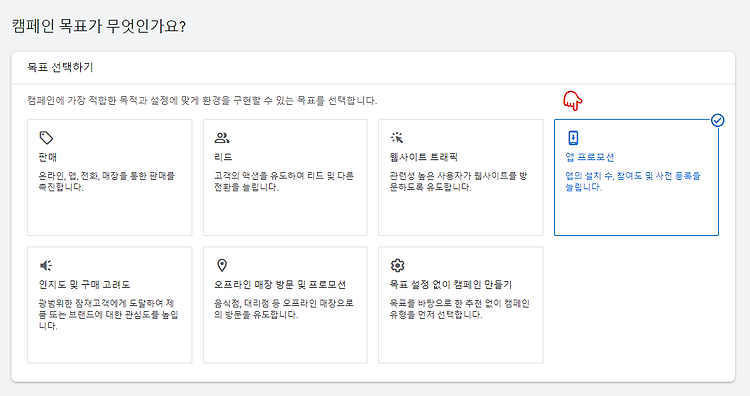Choose the 웹사이트 트래픽 goal card
Screen dimensions: 750x396
point(461,177)
